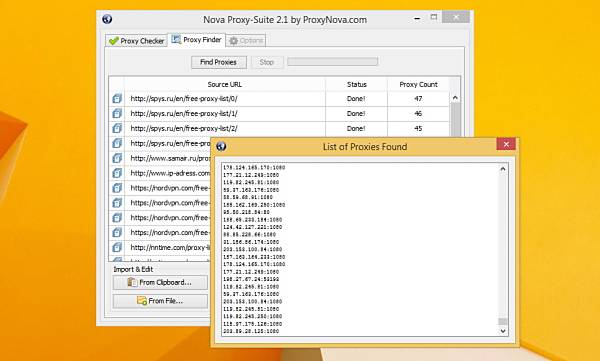Click proxy count value 45

[418, 128]
